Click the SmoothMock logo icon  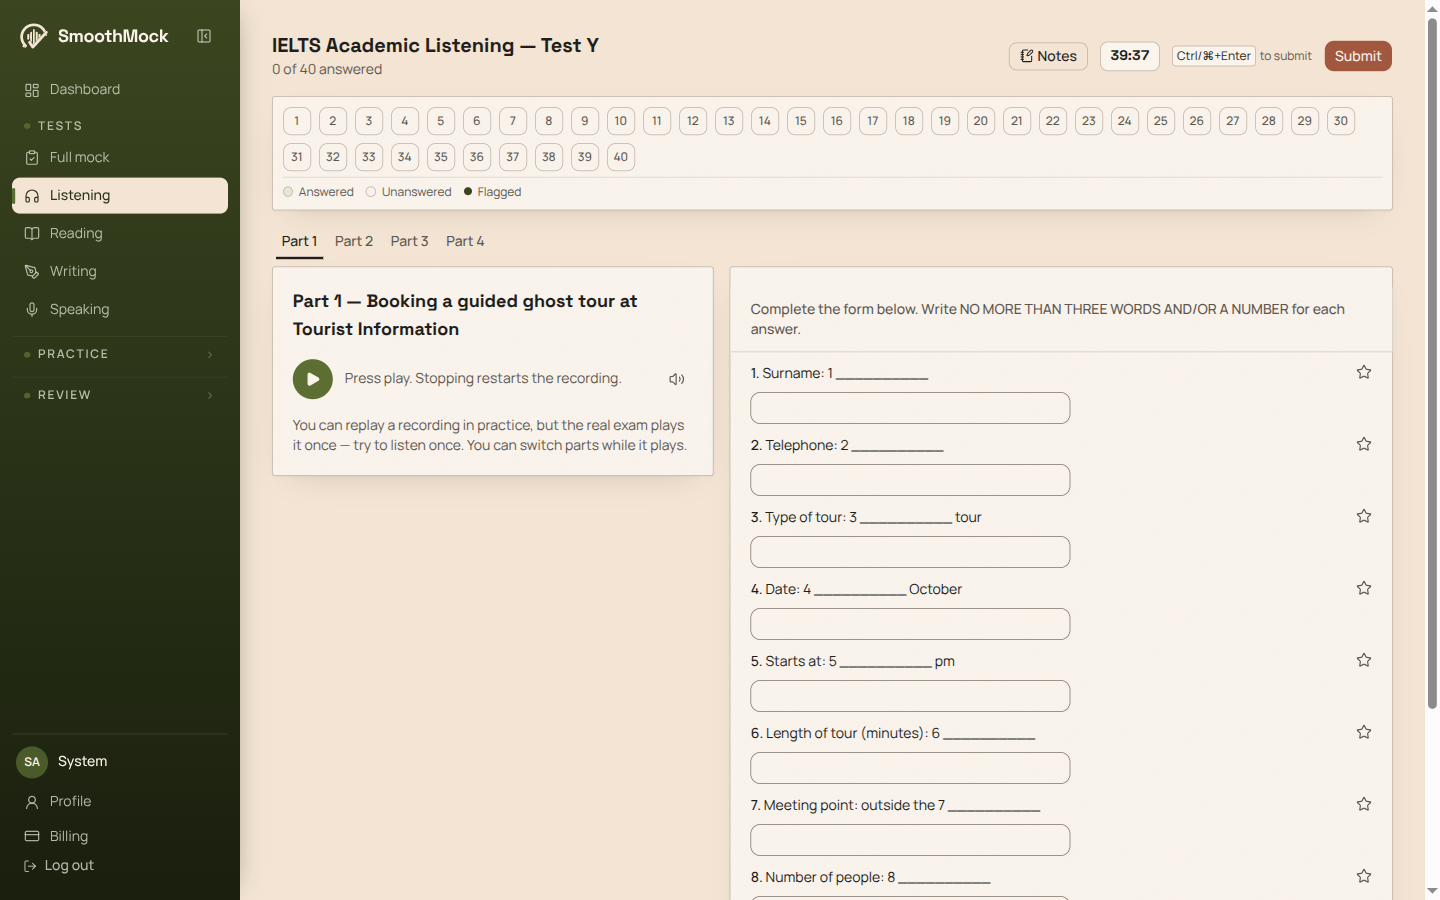click(33, 37)
